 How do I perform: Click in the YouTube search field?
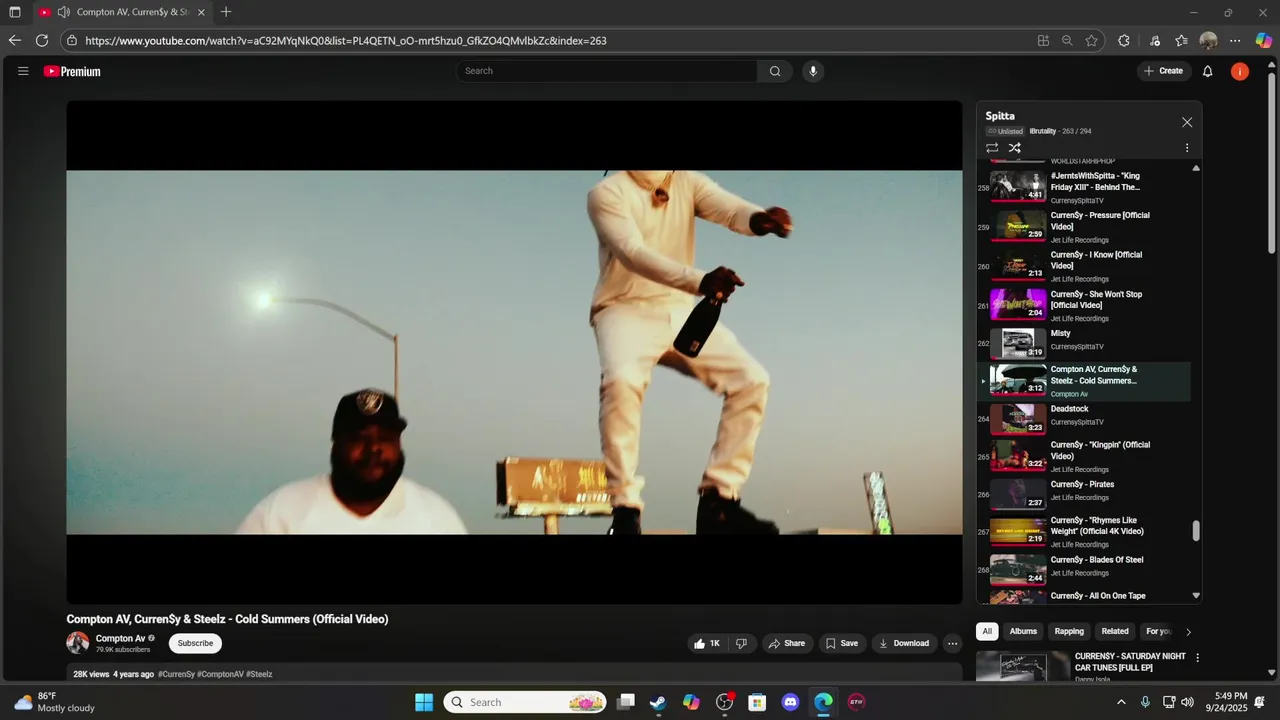[x=607, y=71]
